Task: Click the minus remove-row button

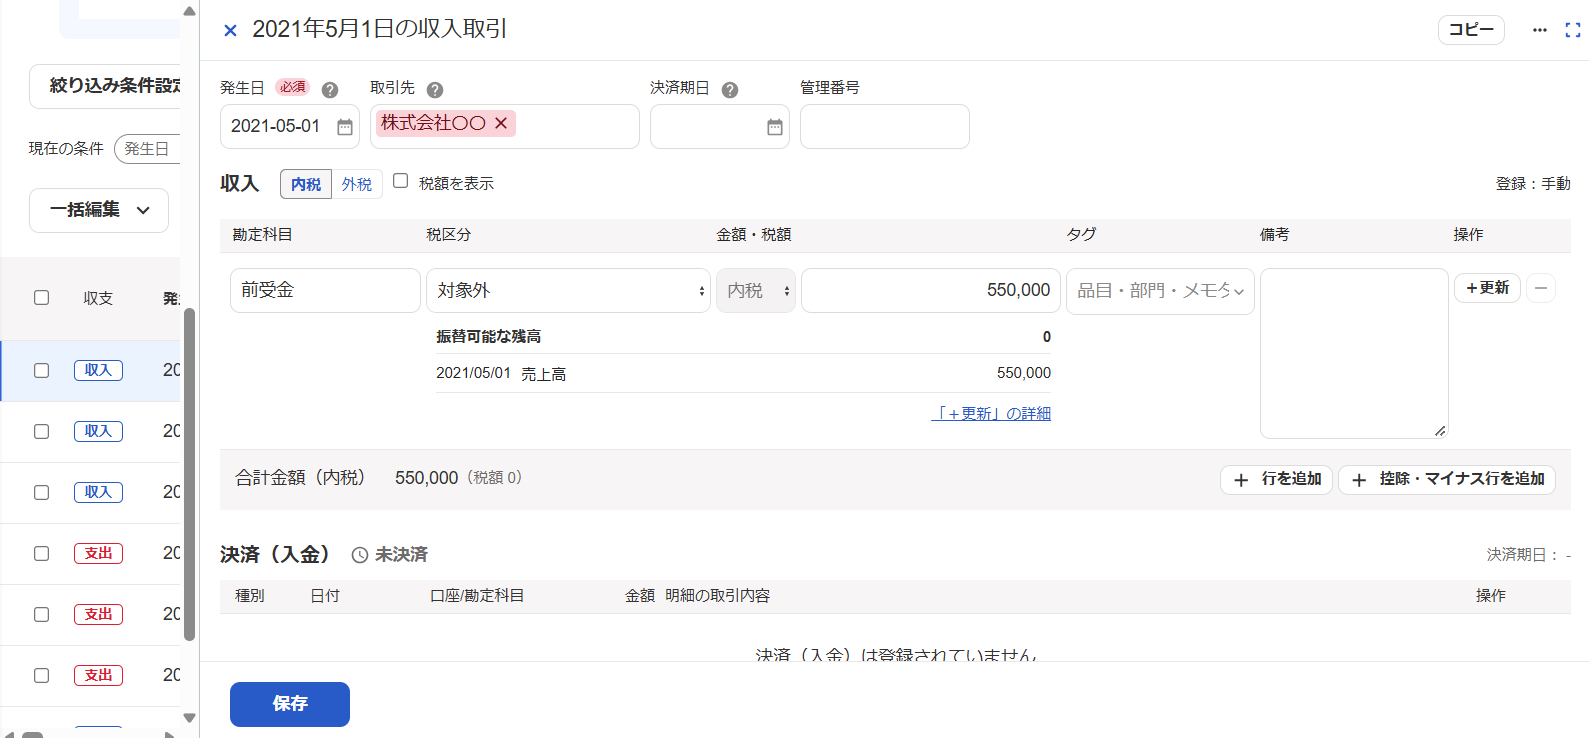Action: point(1541,288)
